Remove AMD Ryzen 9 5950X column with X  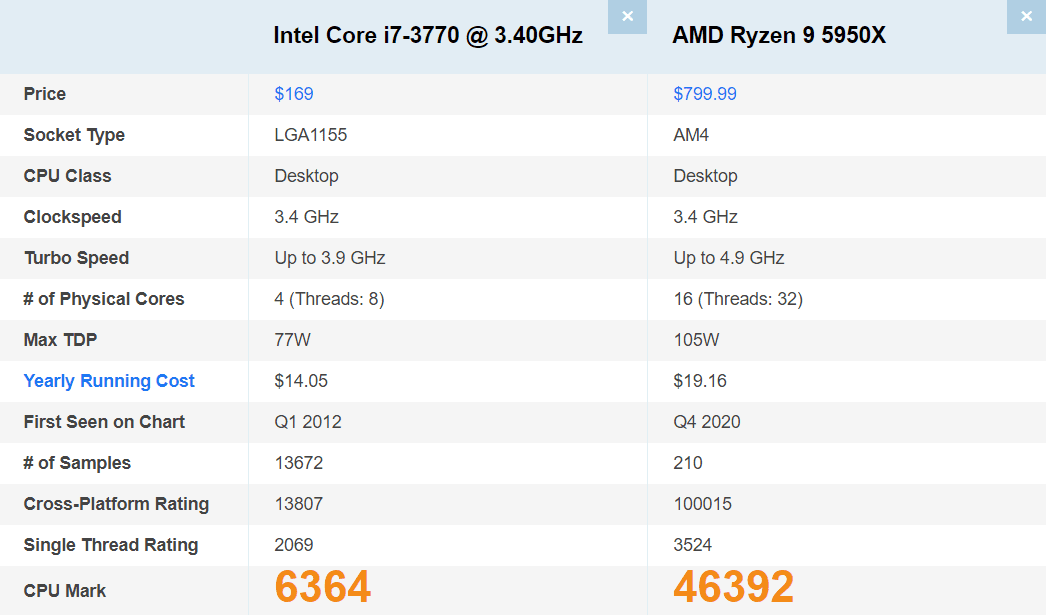tap(1026, 17)
